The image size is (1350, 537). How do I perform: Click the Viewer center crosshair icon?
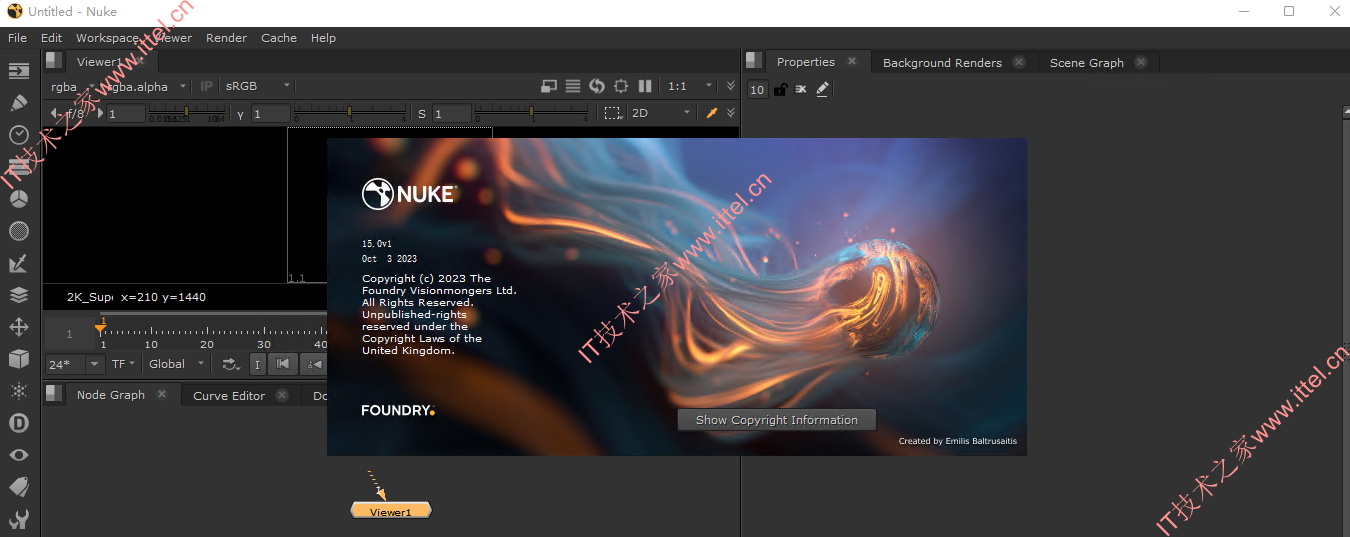point(621,86)
